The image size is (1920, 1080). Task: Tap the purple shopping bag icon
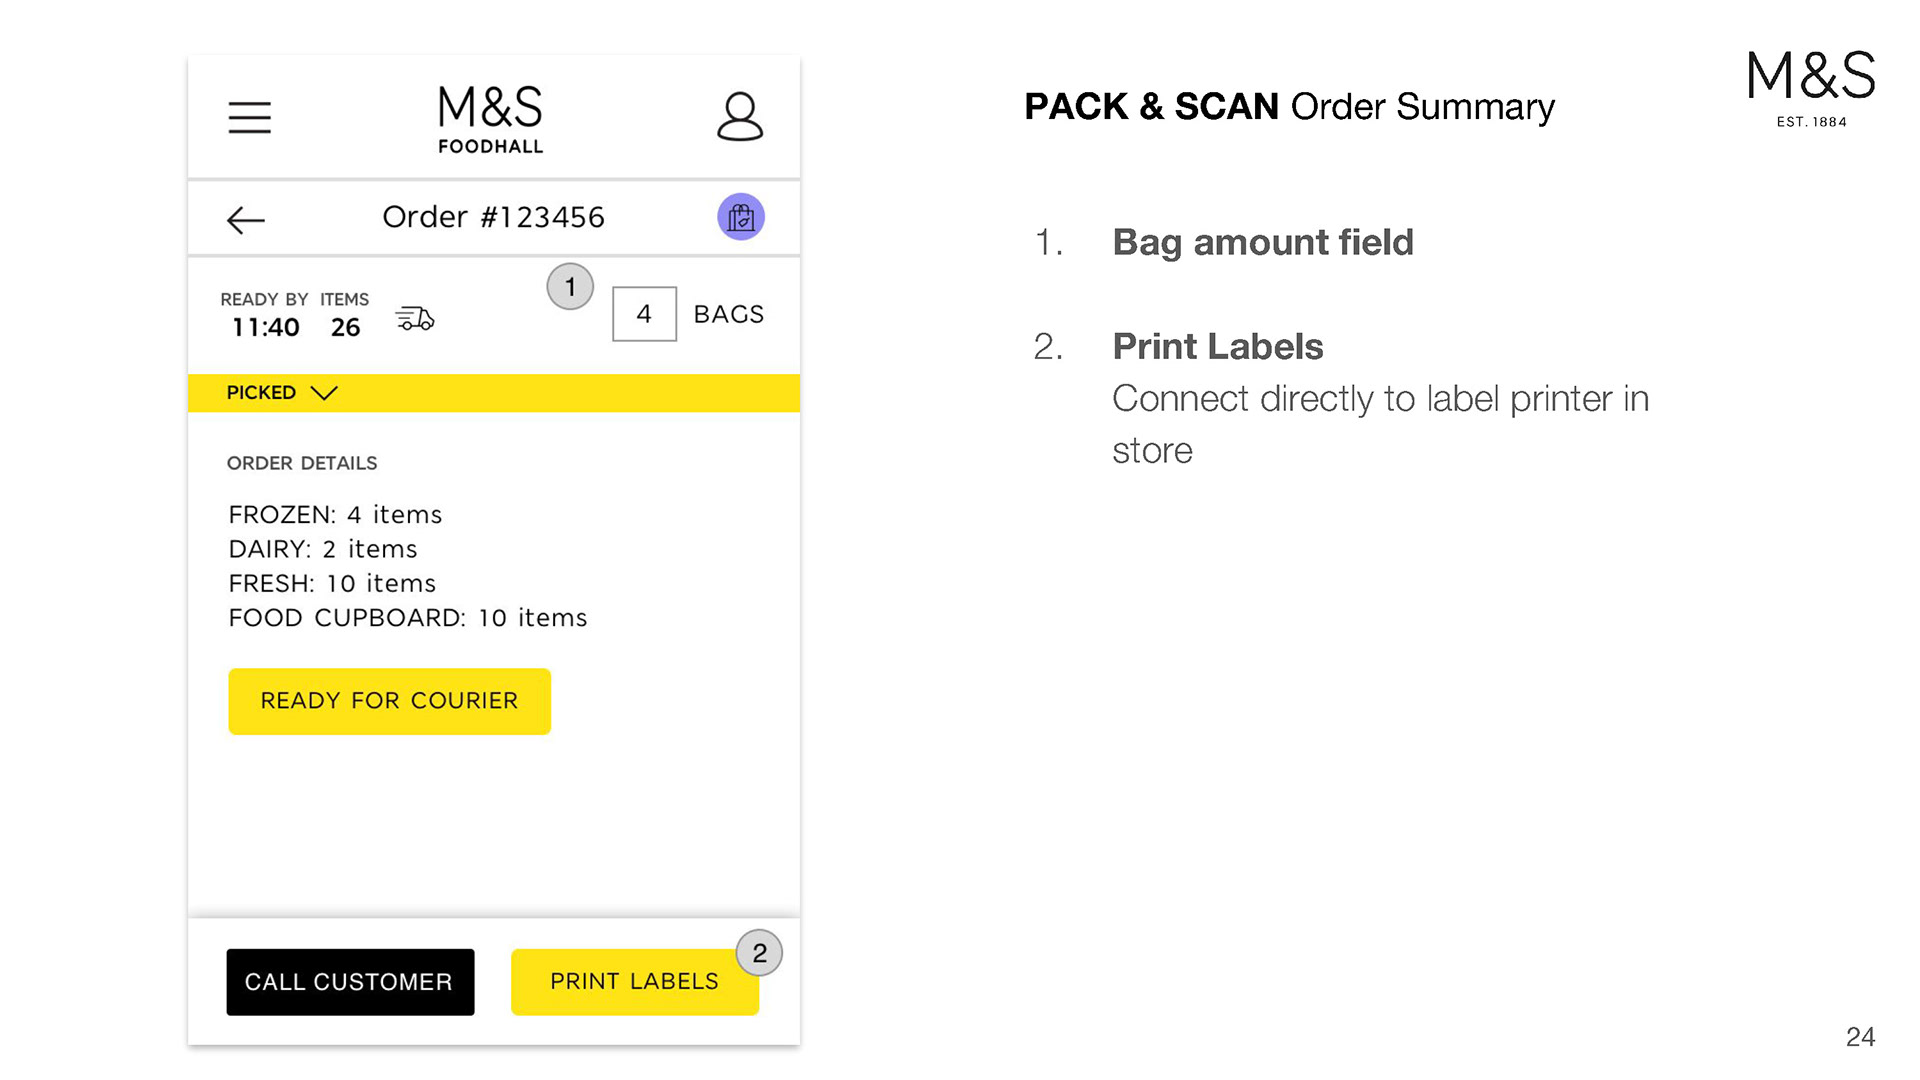741,217
